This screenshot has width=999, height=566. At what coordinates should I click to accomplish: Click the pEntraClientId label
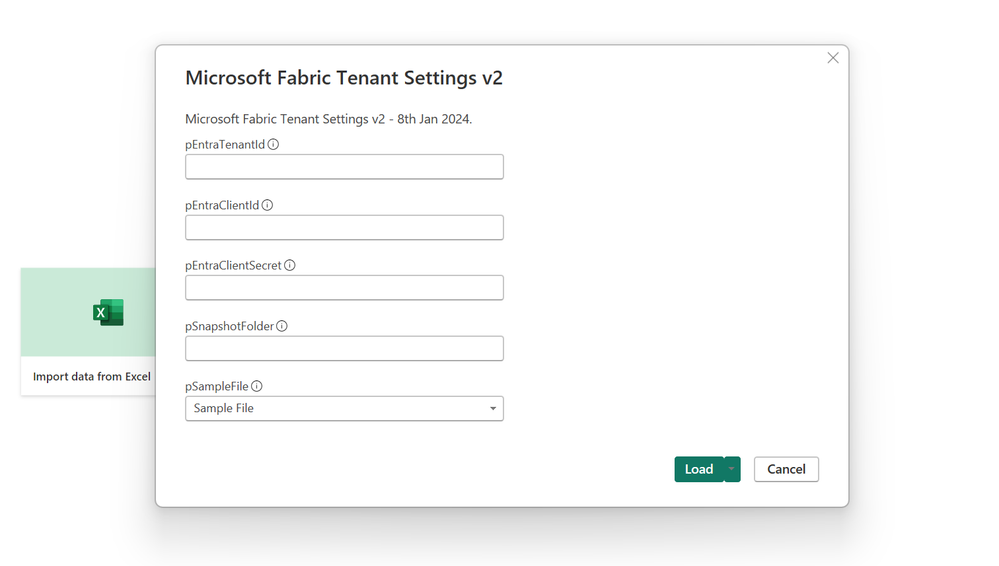coord(222,205)
